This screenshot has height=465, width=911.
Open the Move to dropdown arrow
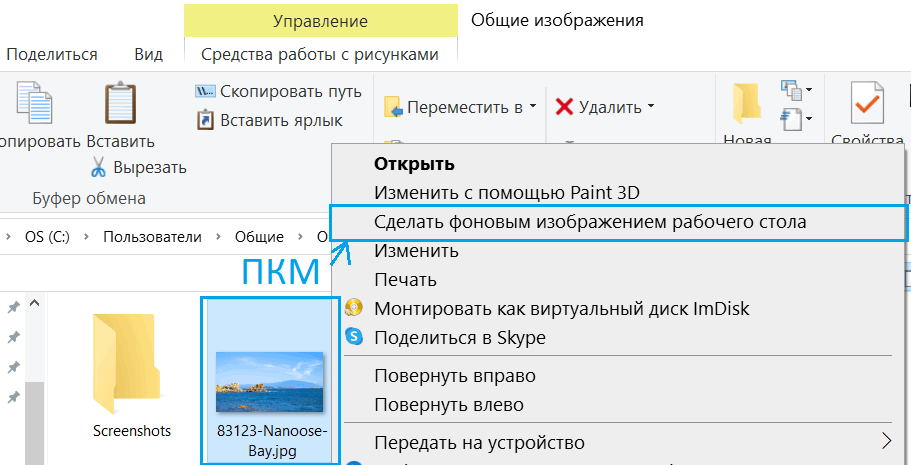[533, 106]
